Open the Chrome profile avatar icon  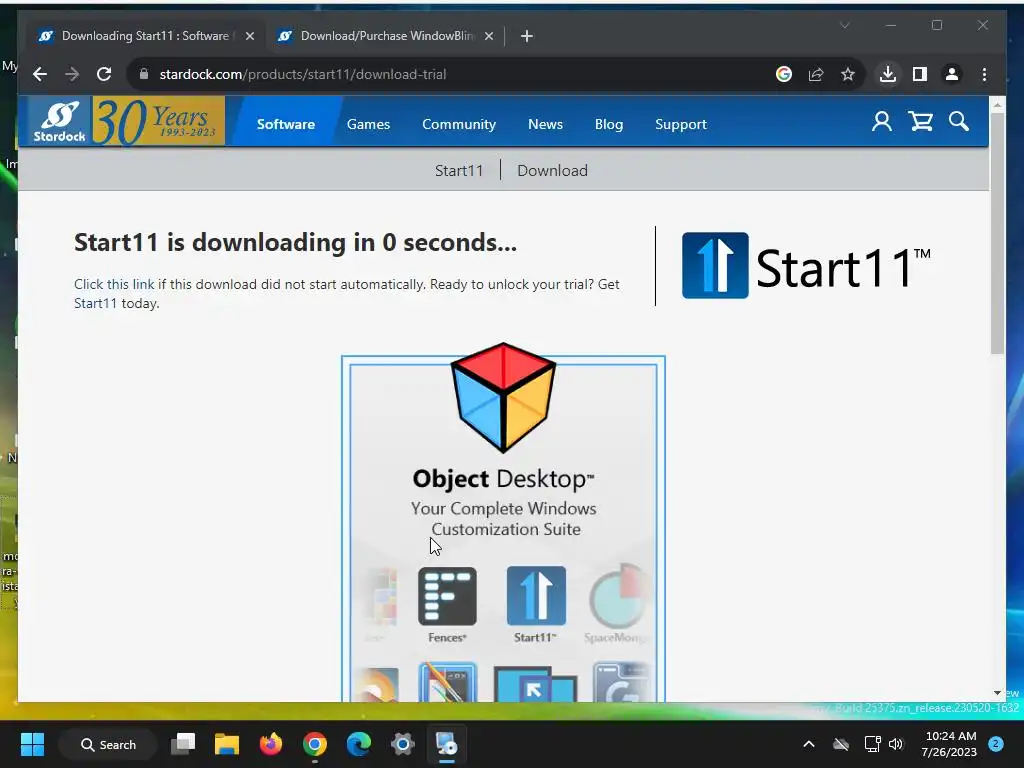pos(952,74)
